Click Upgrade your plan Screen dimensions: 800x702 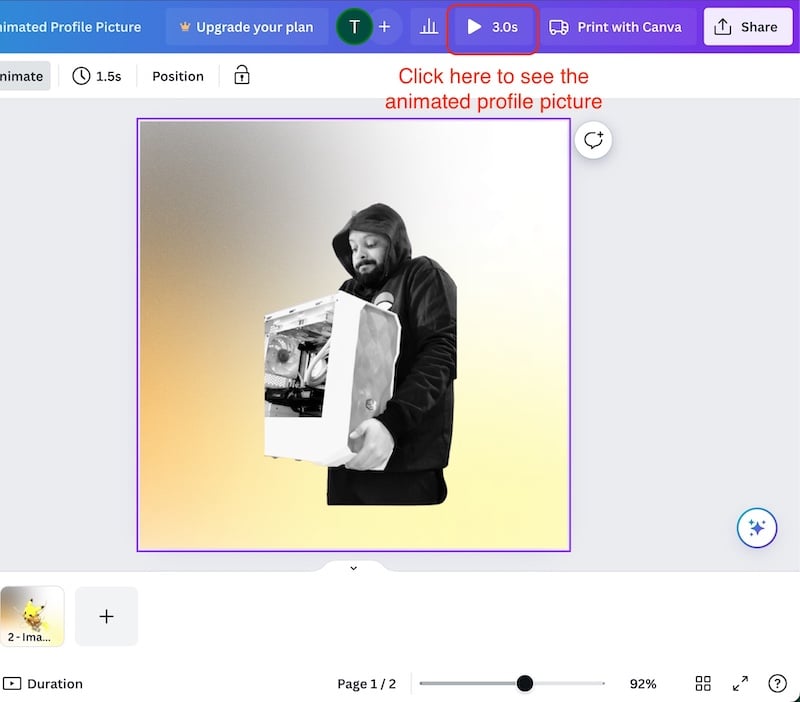point(247,27)
